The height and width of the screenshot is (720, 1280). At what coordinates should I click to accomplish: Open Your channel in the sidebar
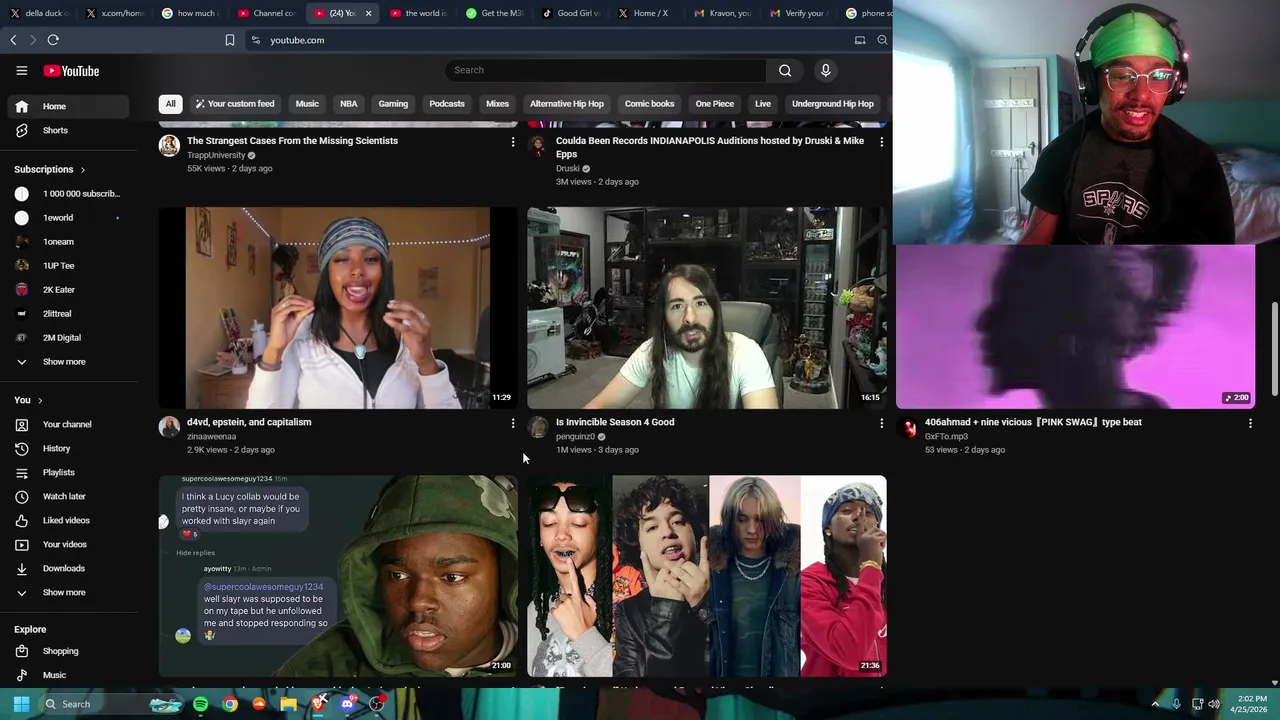[x=65, y=424]
